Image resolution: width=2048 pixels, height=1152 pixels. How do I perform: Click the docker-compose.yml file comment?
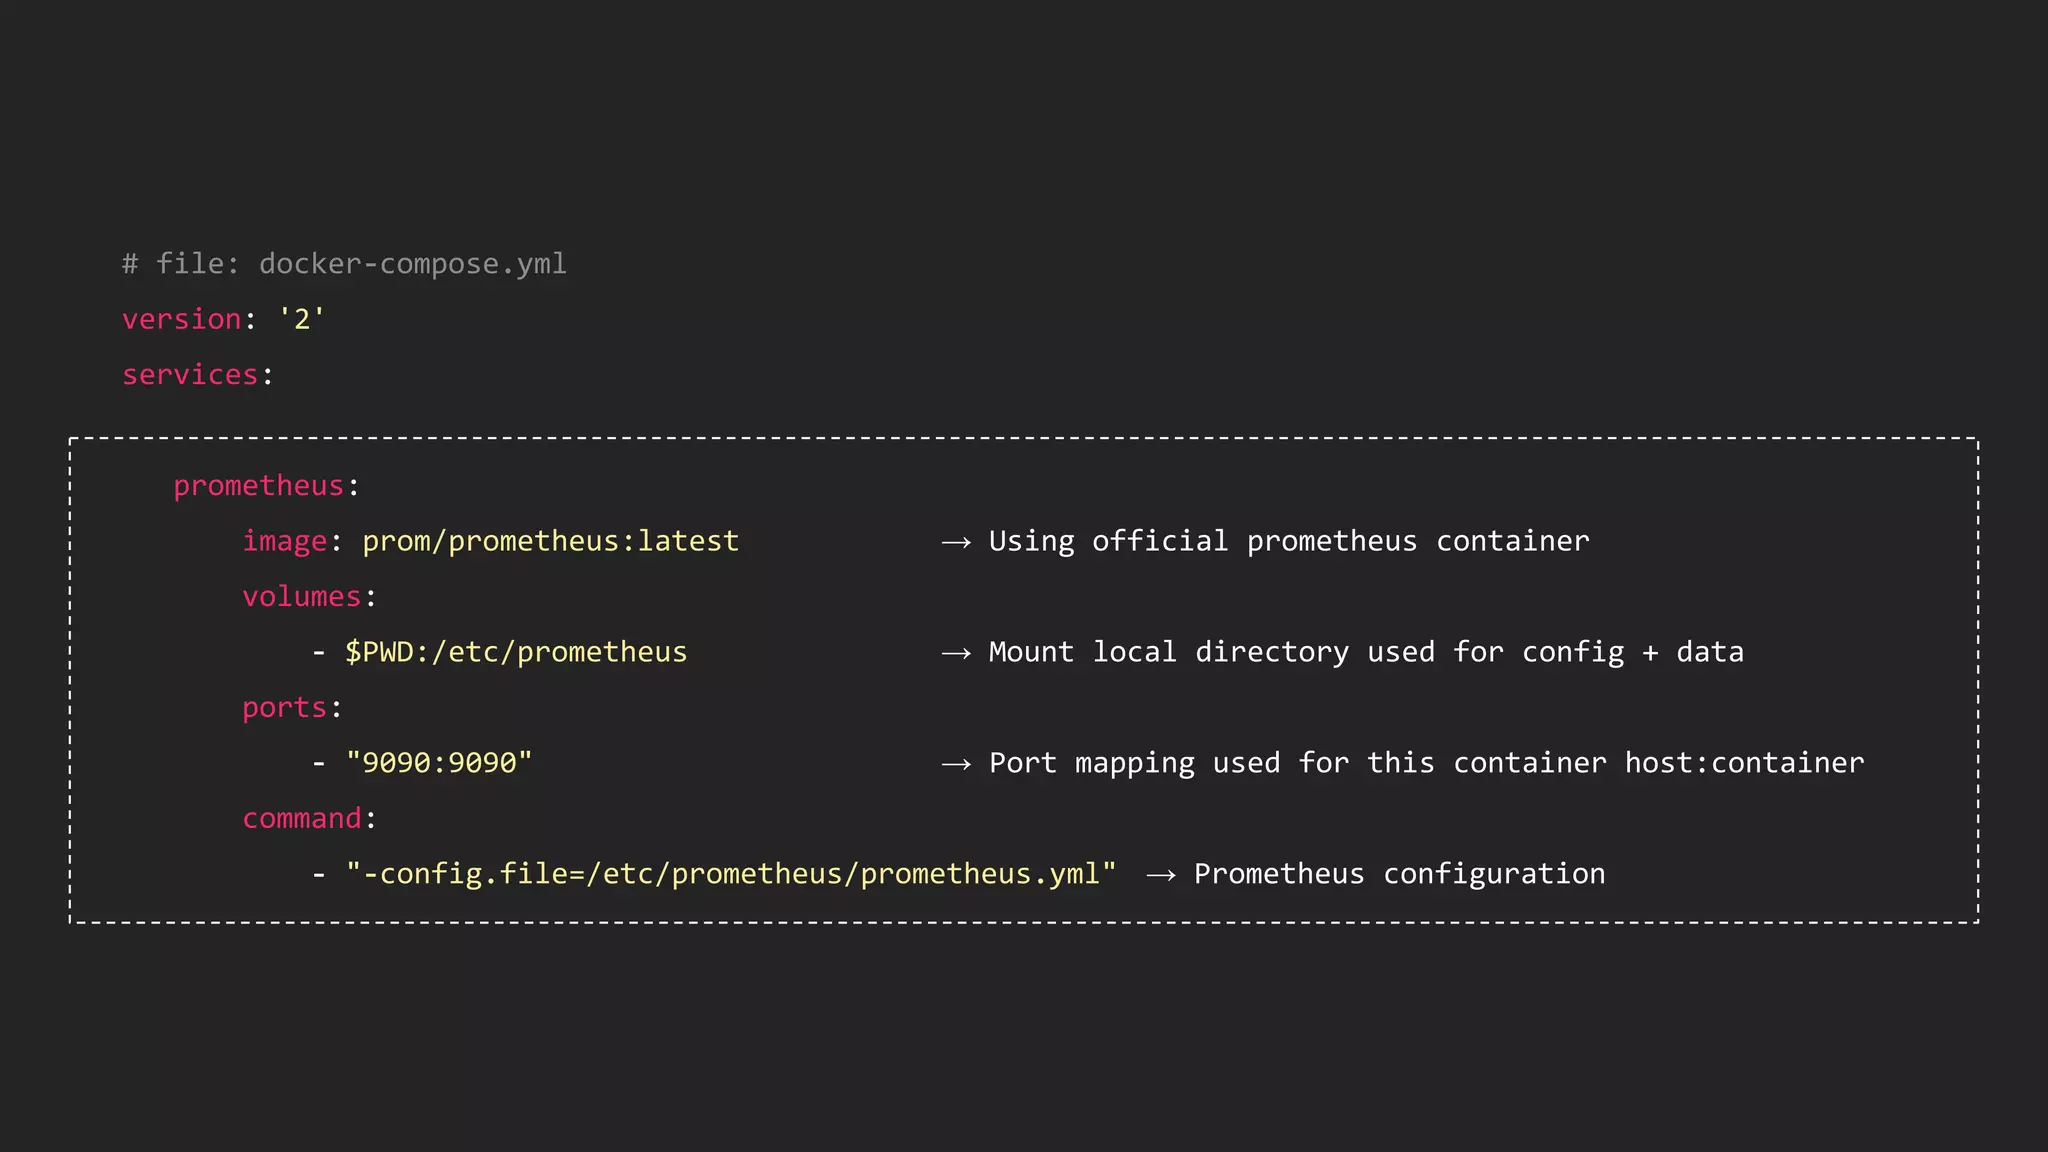[x=344, y=264]
